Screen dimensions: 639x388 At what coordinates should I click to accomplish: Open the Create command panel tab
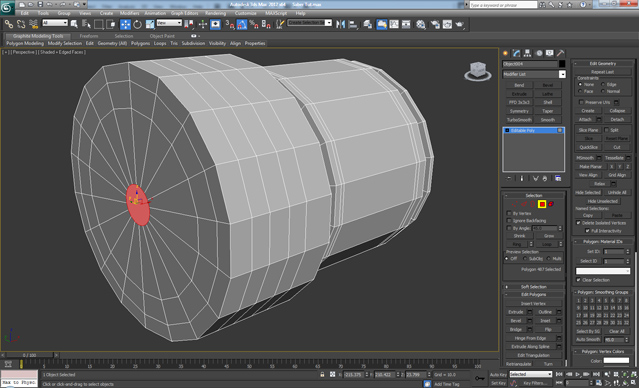click(506, 53)
